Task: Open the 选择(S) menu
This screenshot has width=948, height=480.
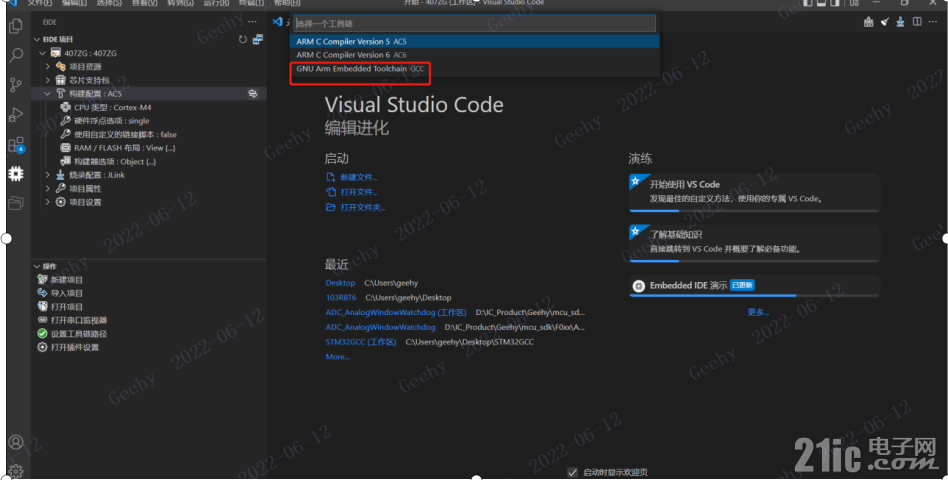Action: point(109,2)
